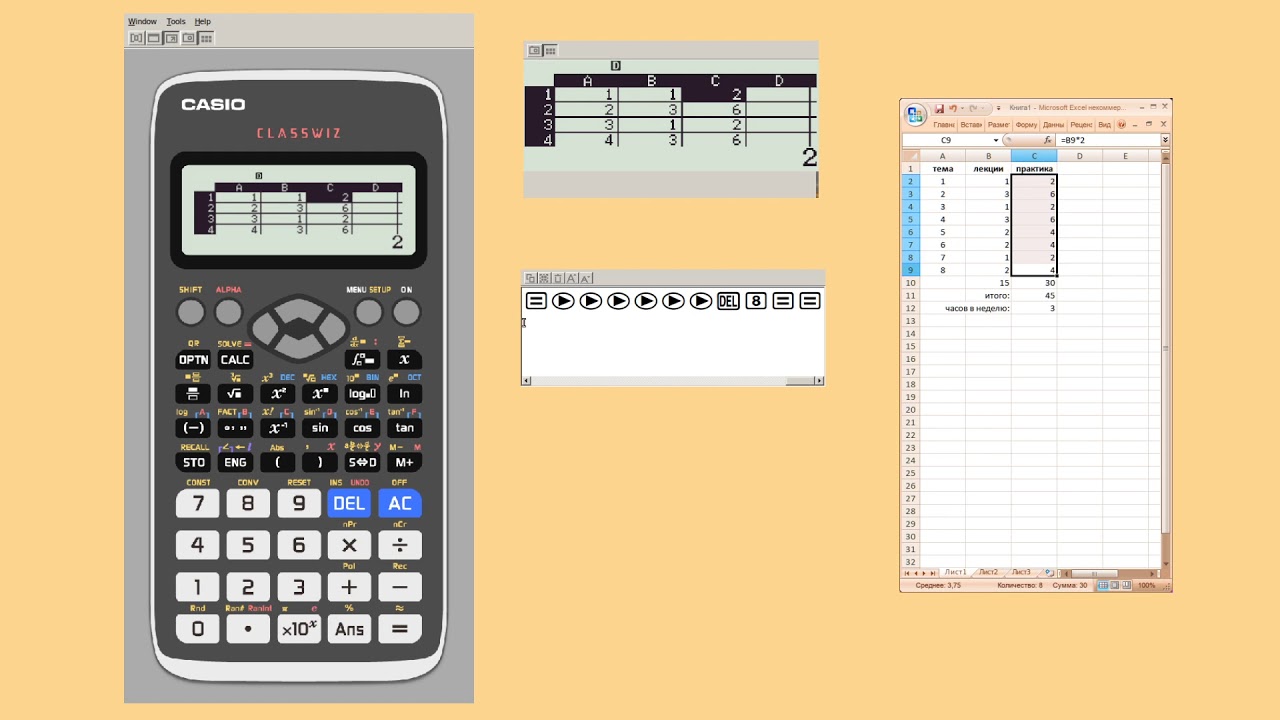Click the Save icon in Excel quick access toolbar
This screenshot has height=720, width=1280.
click(940, 108)
